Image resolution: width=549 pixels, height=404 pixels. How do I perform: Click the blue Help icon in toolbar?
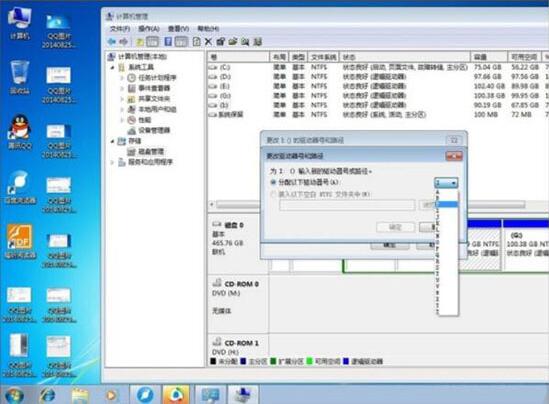pos(168,42)
